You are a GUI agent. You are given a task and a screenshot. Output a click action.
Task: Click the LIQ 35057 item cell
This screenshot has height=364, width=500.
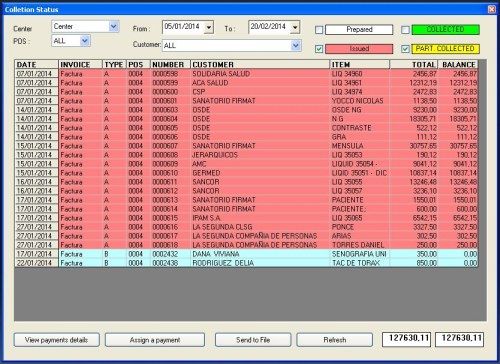(x=360, y=191)
